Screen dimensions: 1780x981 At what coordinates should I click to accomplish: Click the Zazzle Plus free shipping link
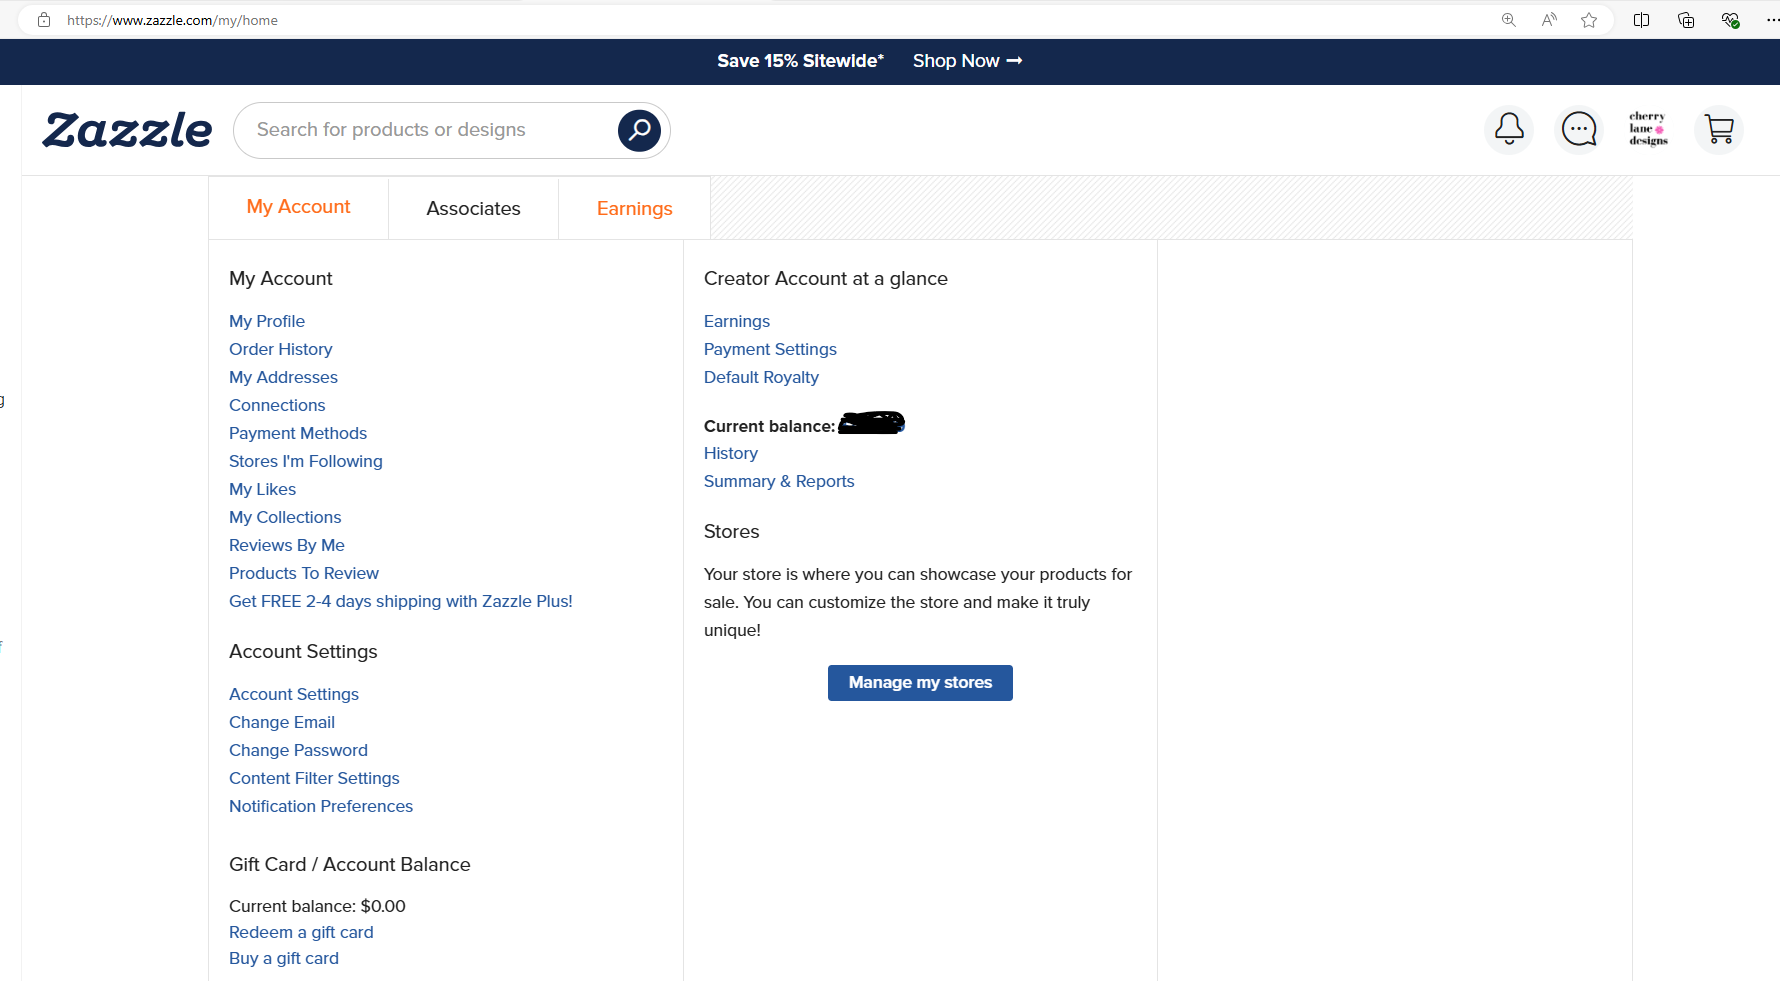(x=401, y=601)
